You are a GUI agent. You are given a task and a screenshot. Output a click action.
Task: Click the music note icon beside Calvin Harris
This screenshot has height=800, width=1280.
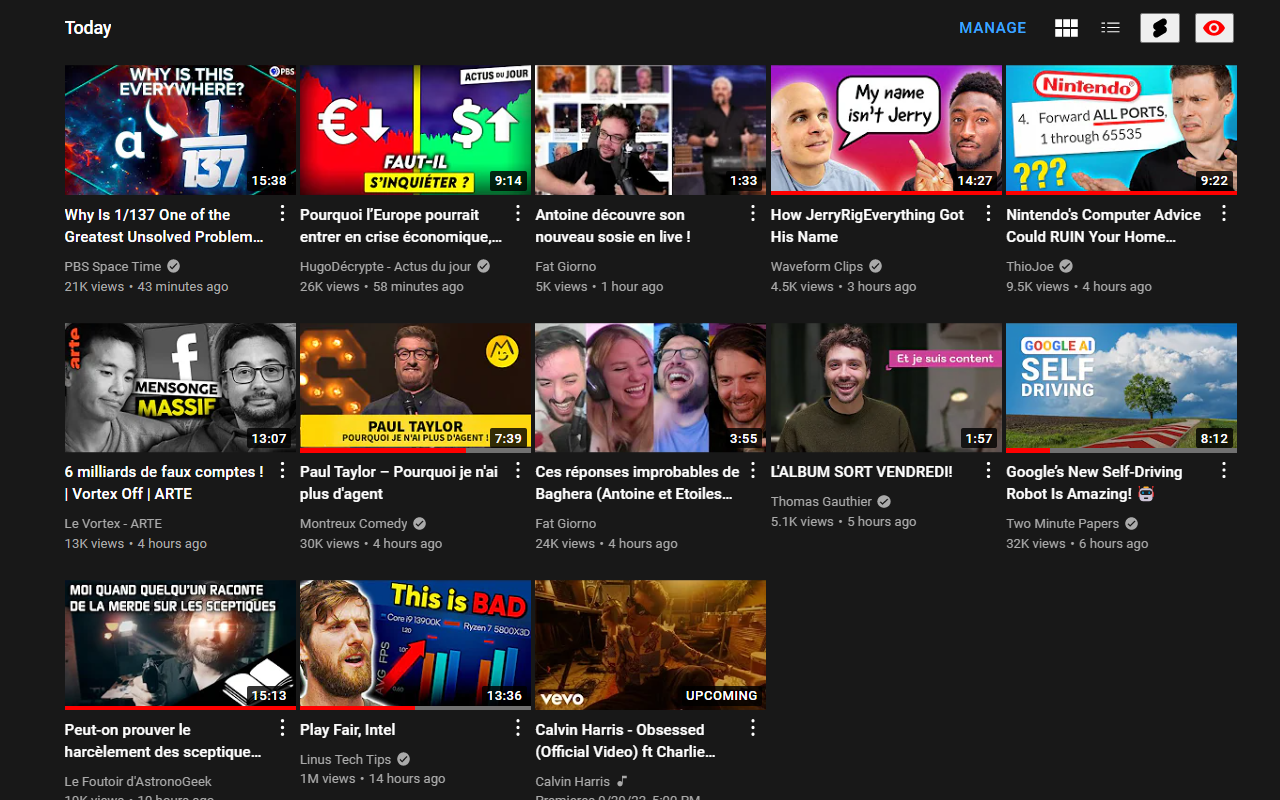pos(622,781)
